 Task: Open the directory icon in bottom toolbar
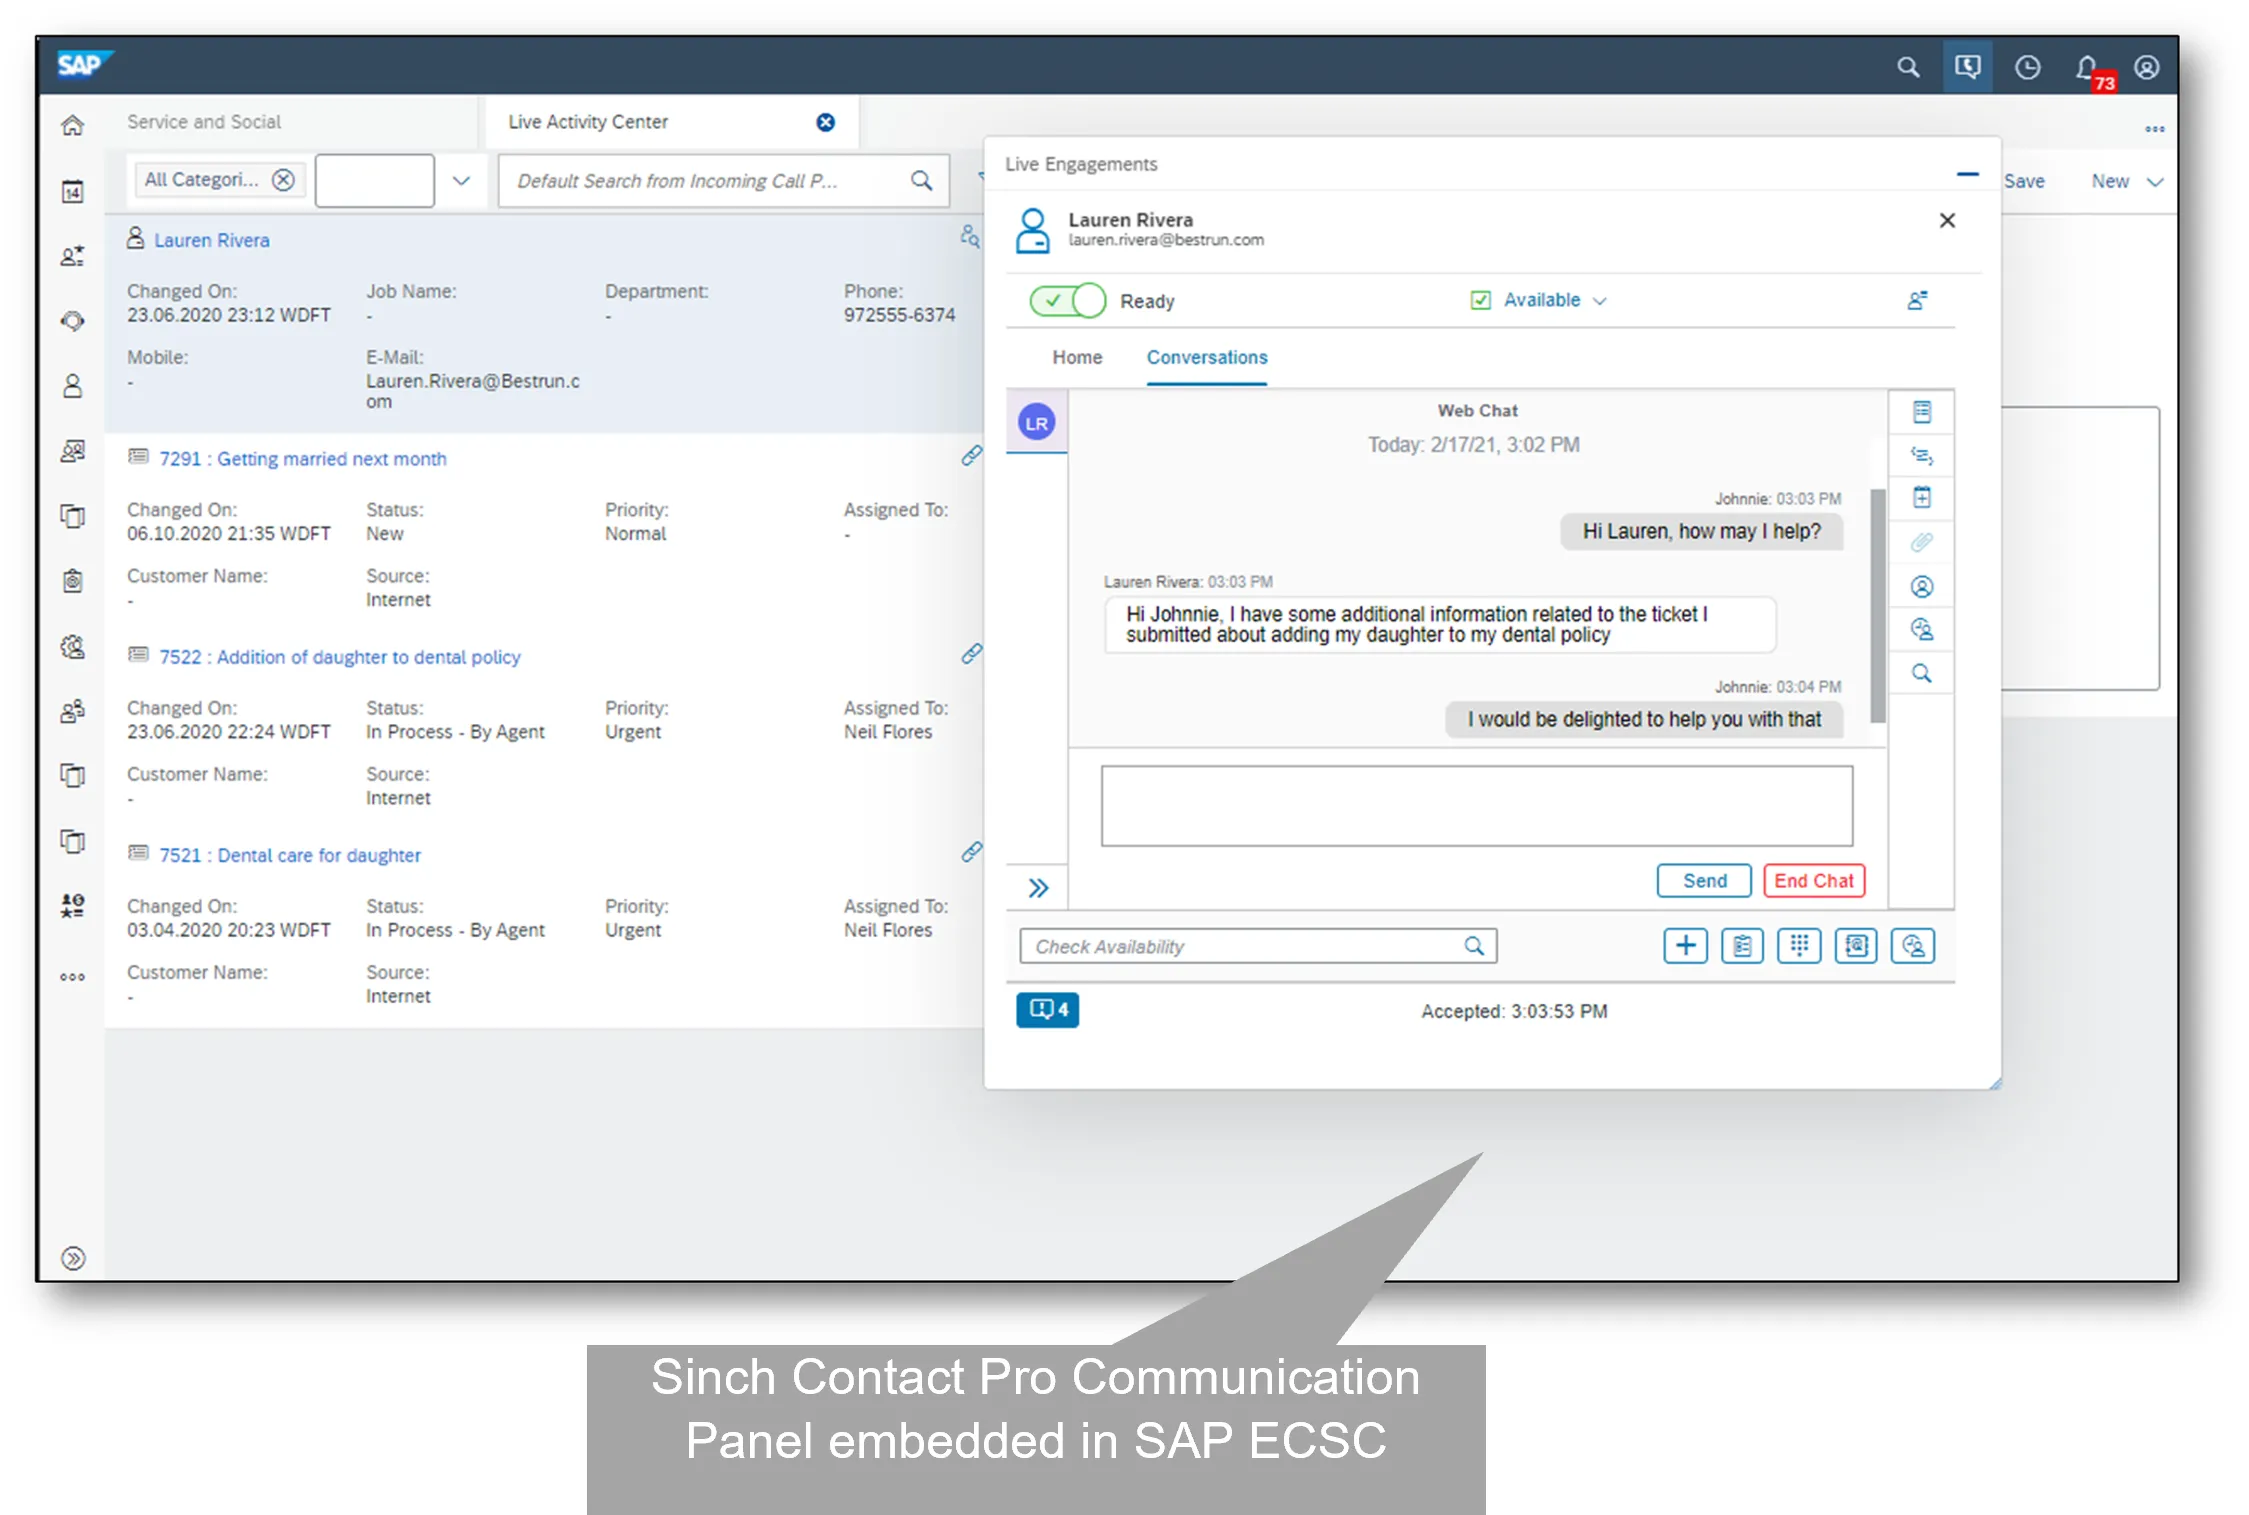point(1856,946)
